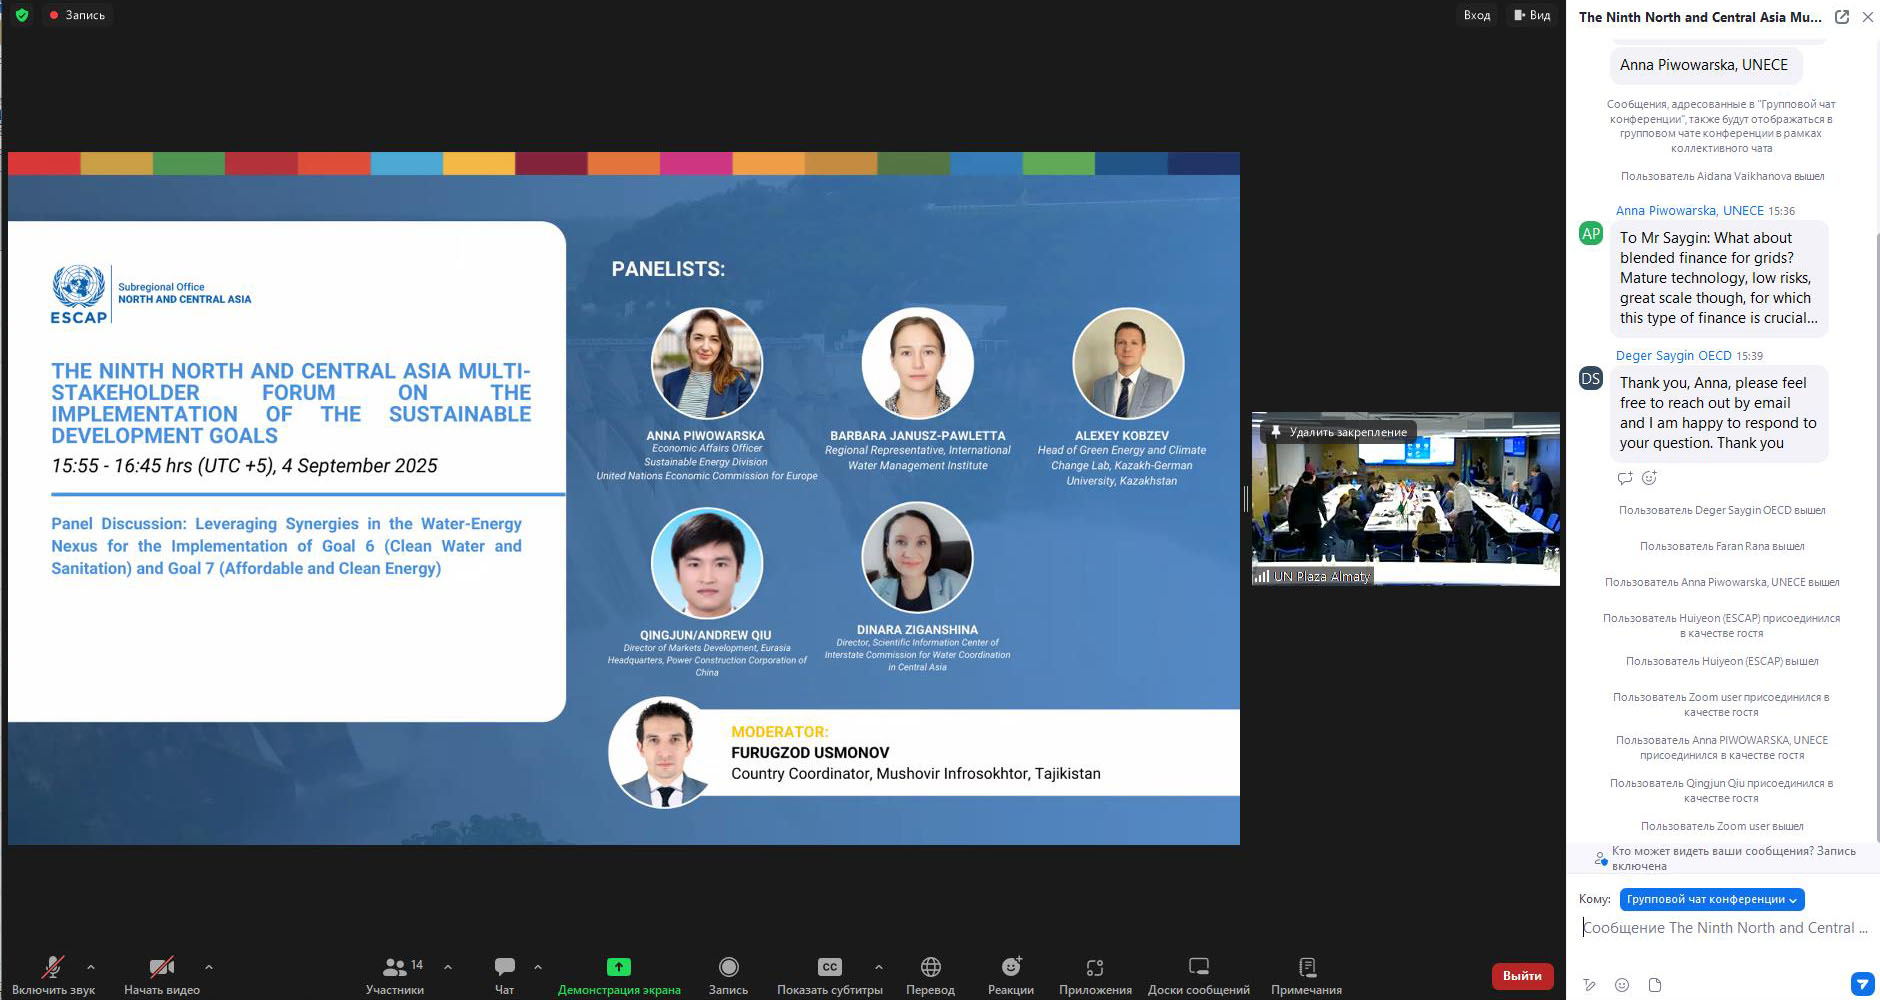Click the Запись recording indicator at top
Viewport: 1880px width, 1000px height.
click(x=77, y=15)
